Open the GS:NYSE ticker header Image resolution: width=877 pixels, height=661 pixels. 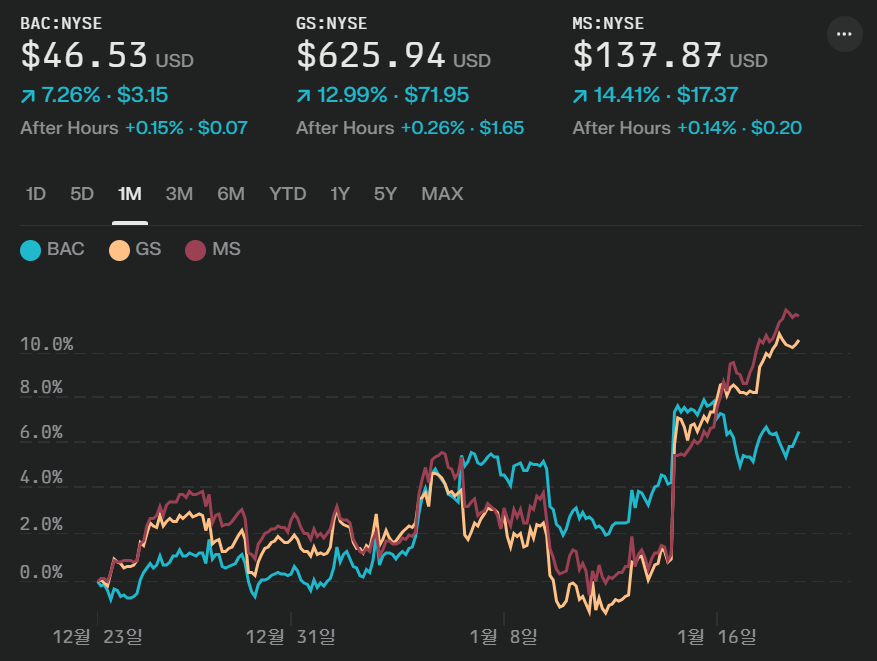coord(332,23)
